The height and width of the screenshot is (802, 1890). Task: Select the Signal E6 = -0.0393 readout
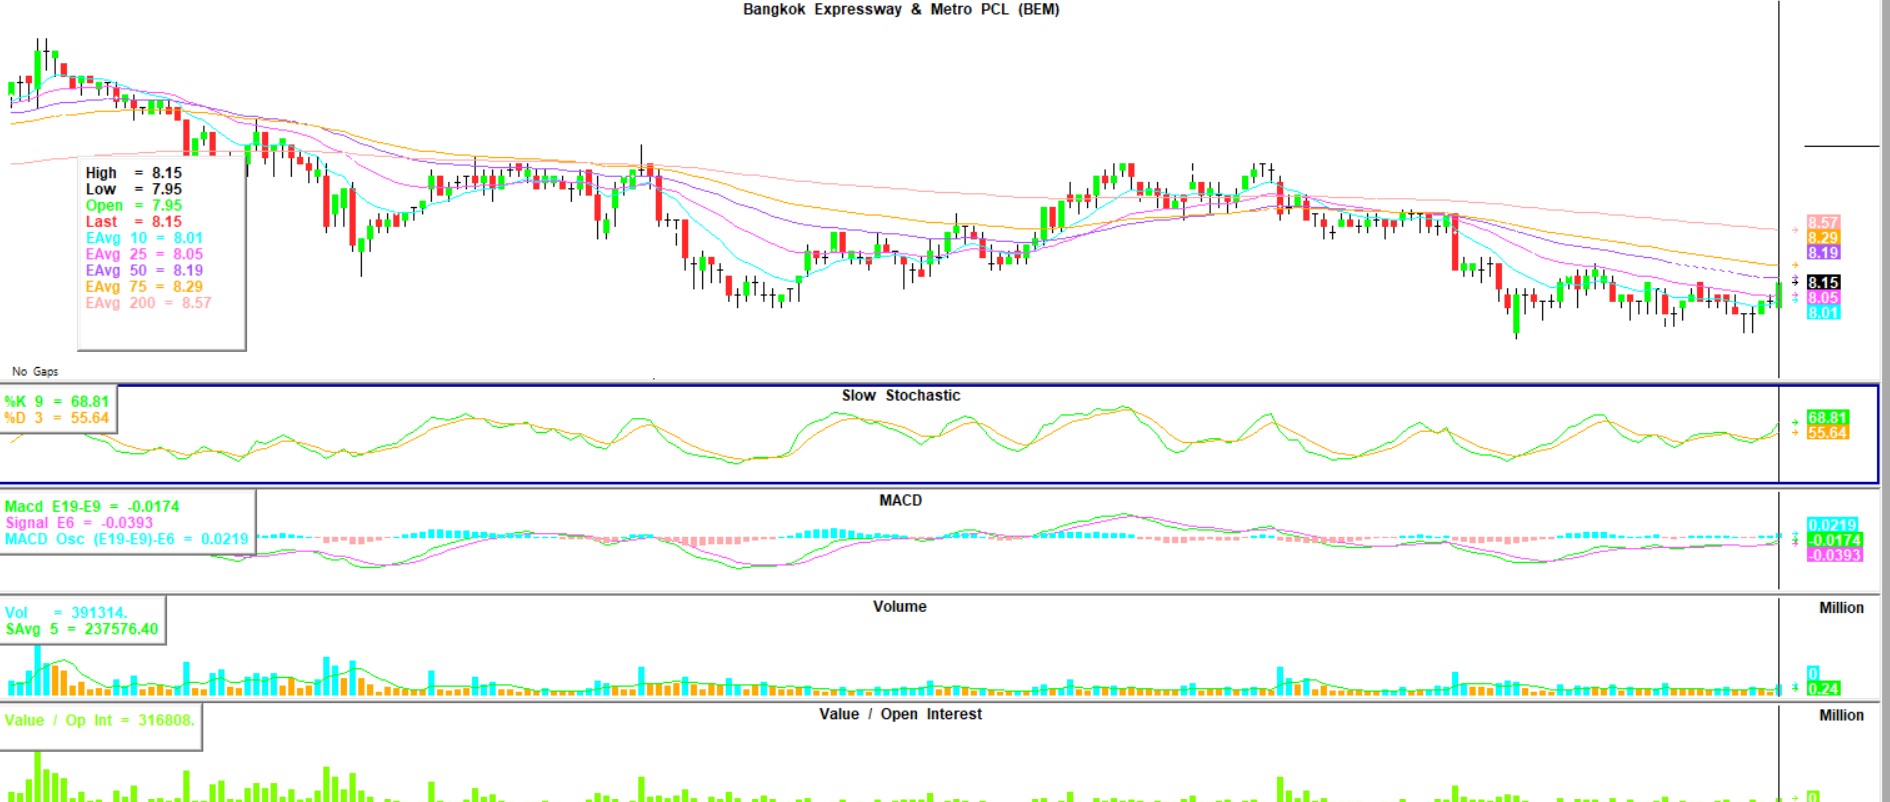79,523
